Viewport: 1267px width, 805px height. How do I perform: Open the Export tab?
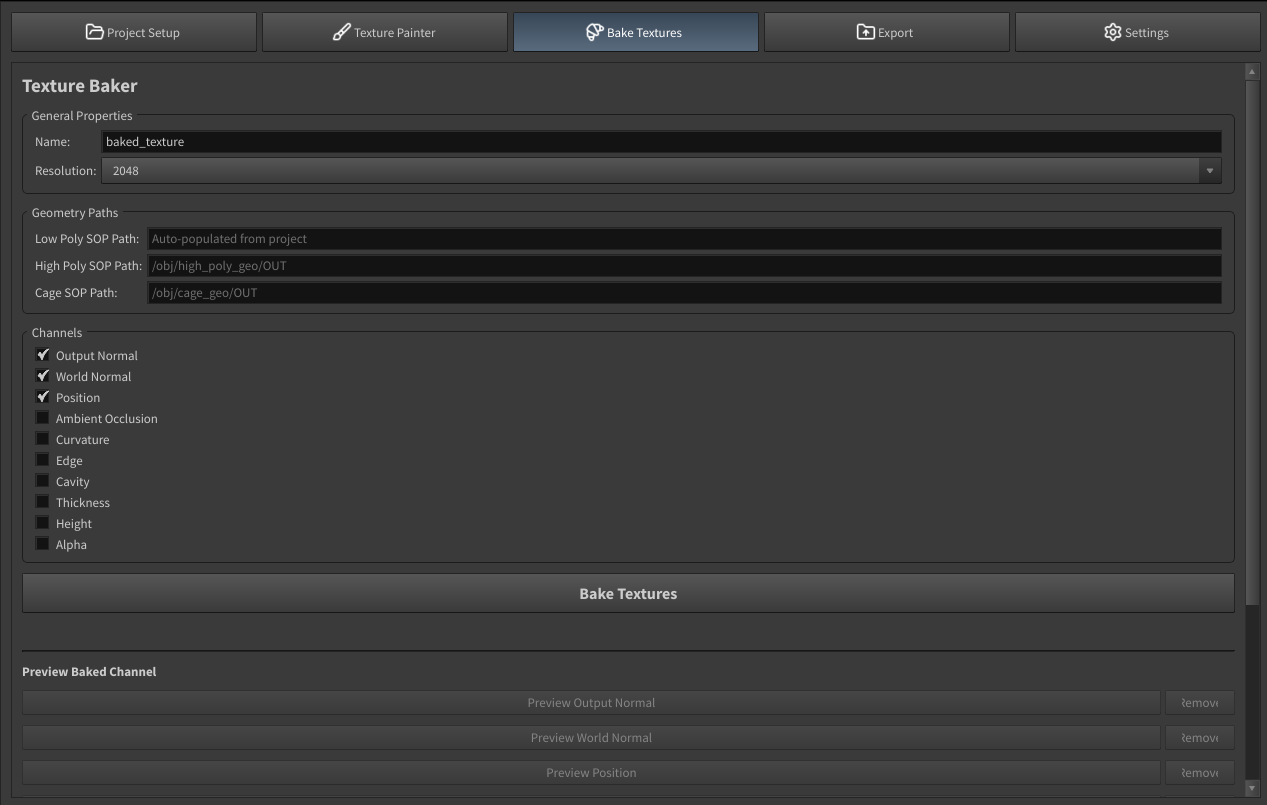(x=886, y=32)
